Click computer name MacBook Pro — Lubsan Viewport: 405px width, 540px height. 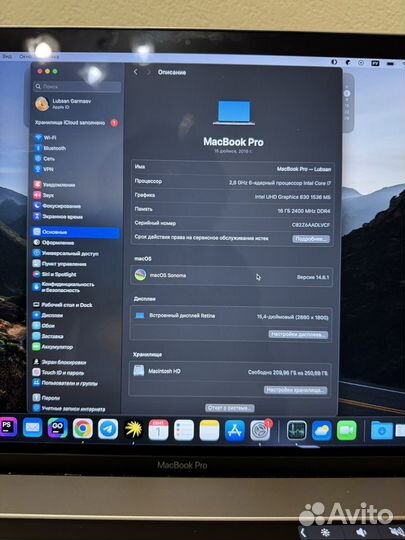[304, 169]
